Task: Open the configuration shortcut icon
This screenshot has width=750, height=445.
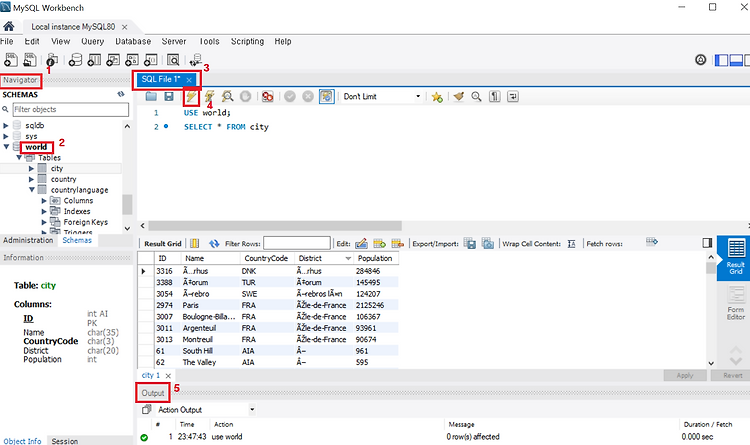Action: click(700, 60)
